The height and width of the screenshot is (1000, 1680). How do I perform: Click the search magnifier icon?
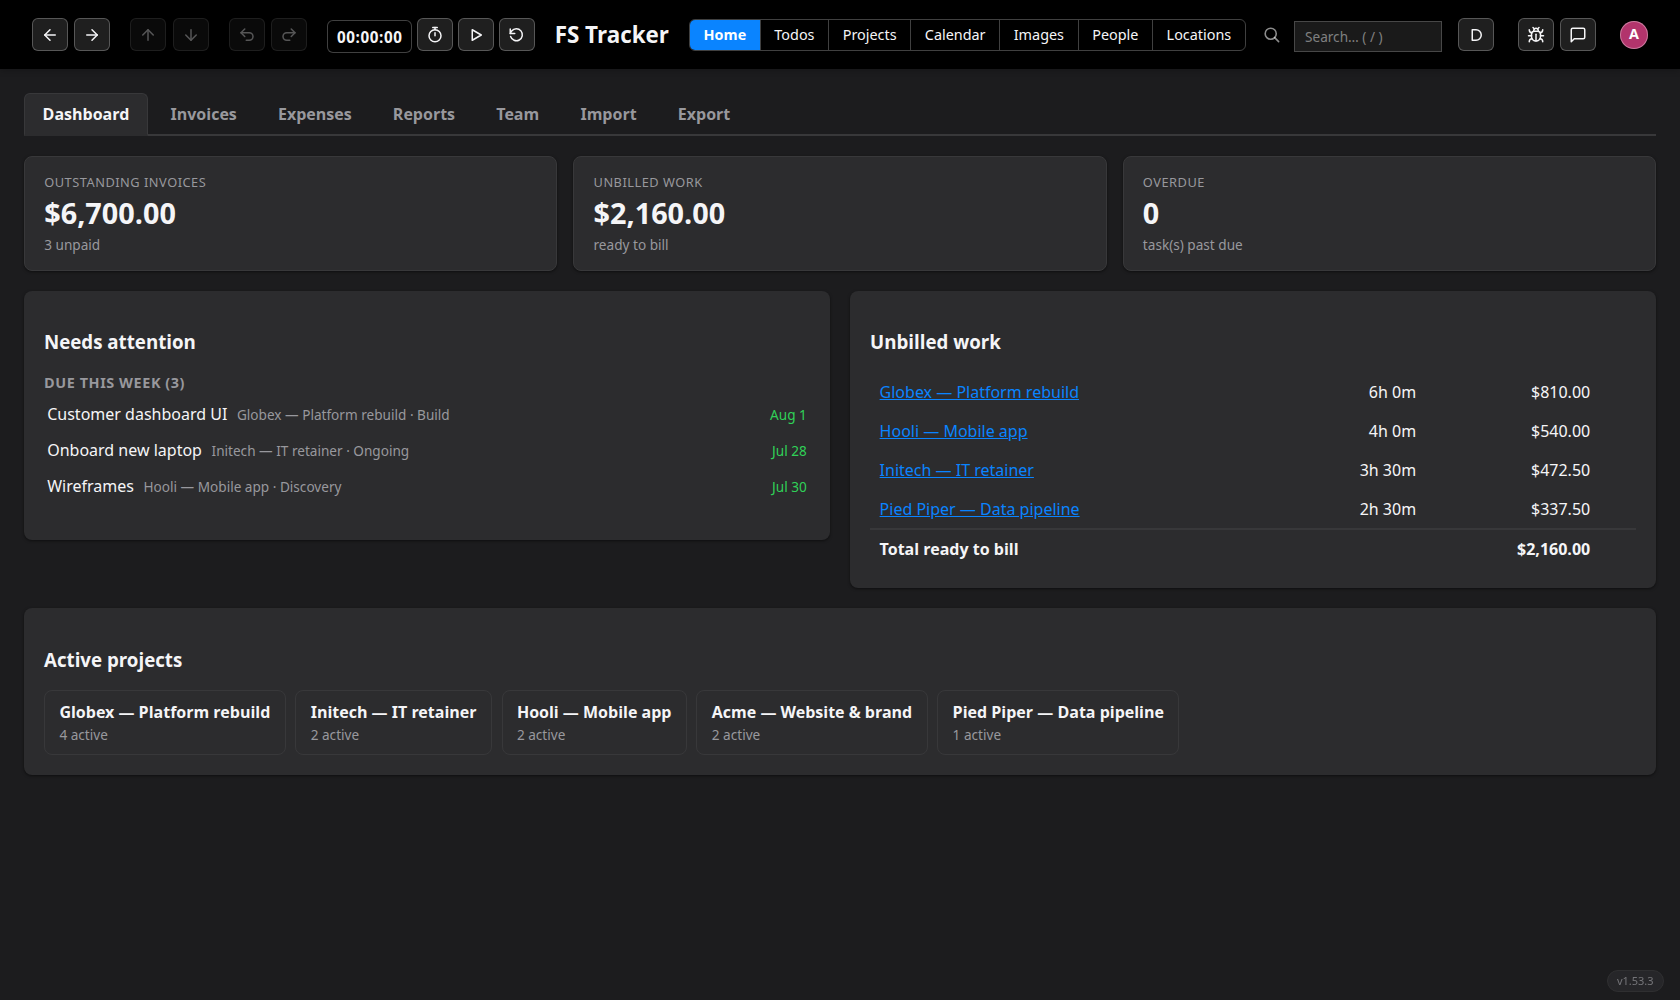coord(1272,35)
